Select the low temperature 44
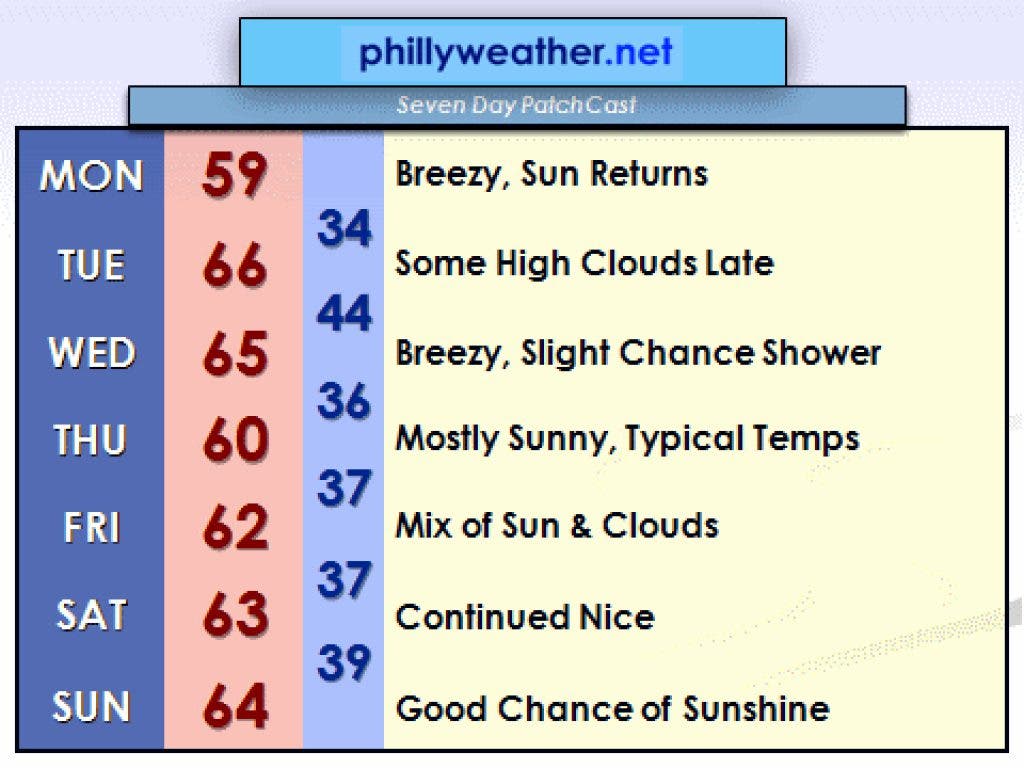The height and width of the screenshot is (768, 1024). [344, 315]
